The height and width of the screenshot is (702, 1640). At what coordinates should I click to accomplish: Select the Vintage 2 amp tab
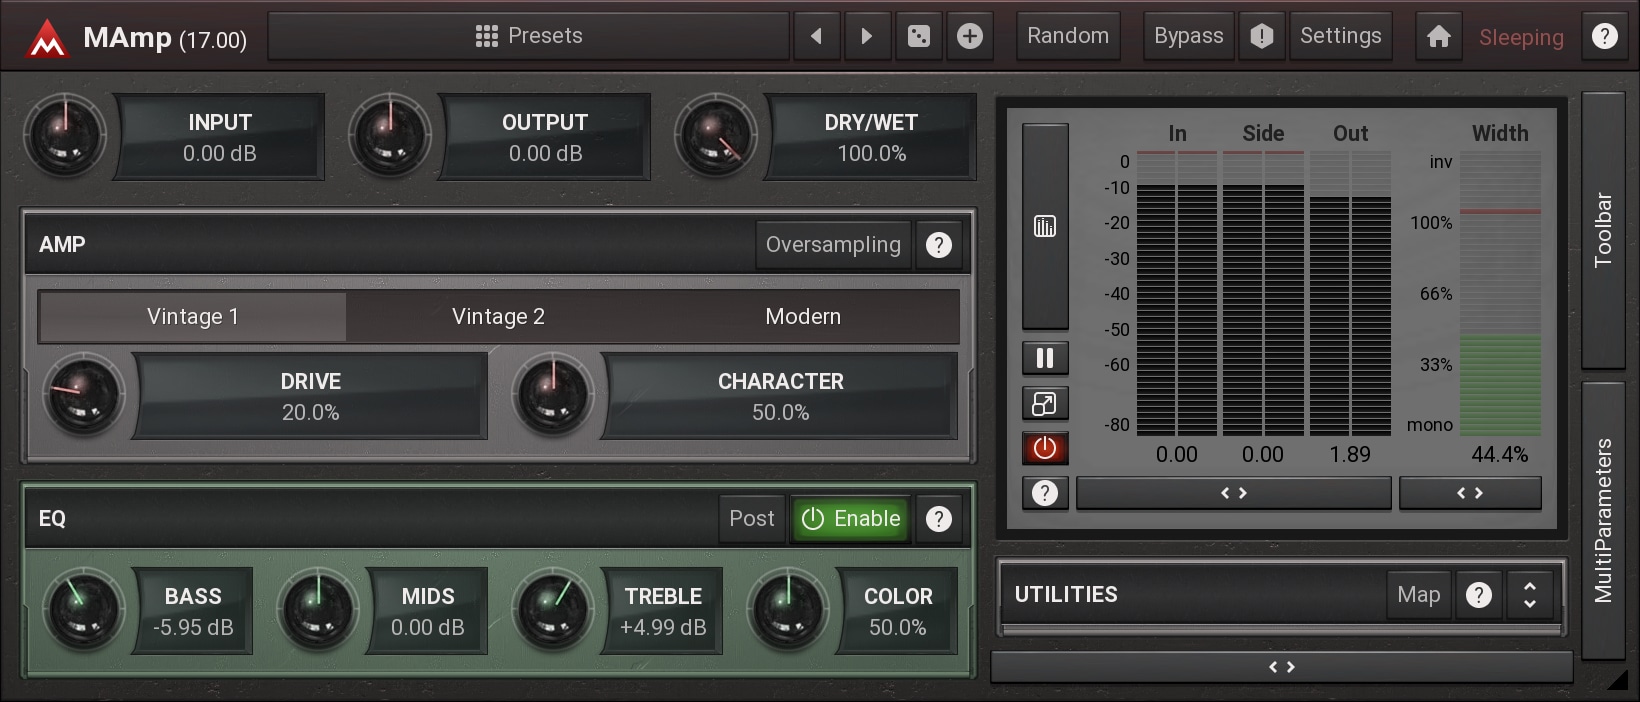(498, 317)
